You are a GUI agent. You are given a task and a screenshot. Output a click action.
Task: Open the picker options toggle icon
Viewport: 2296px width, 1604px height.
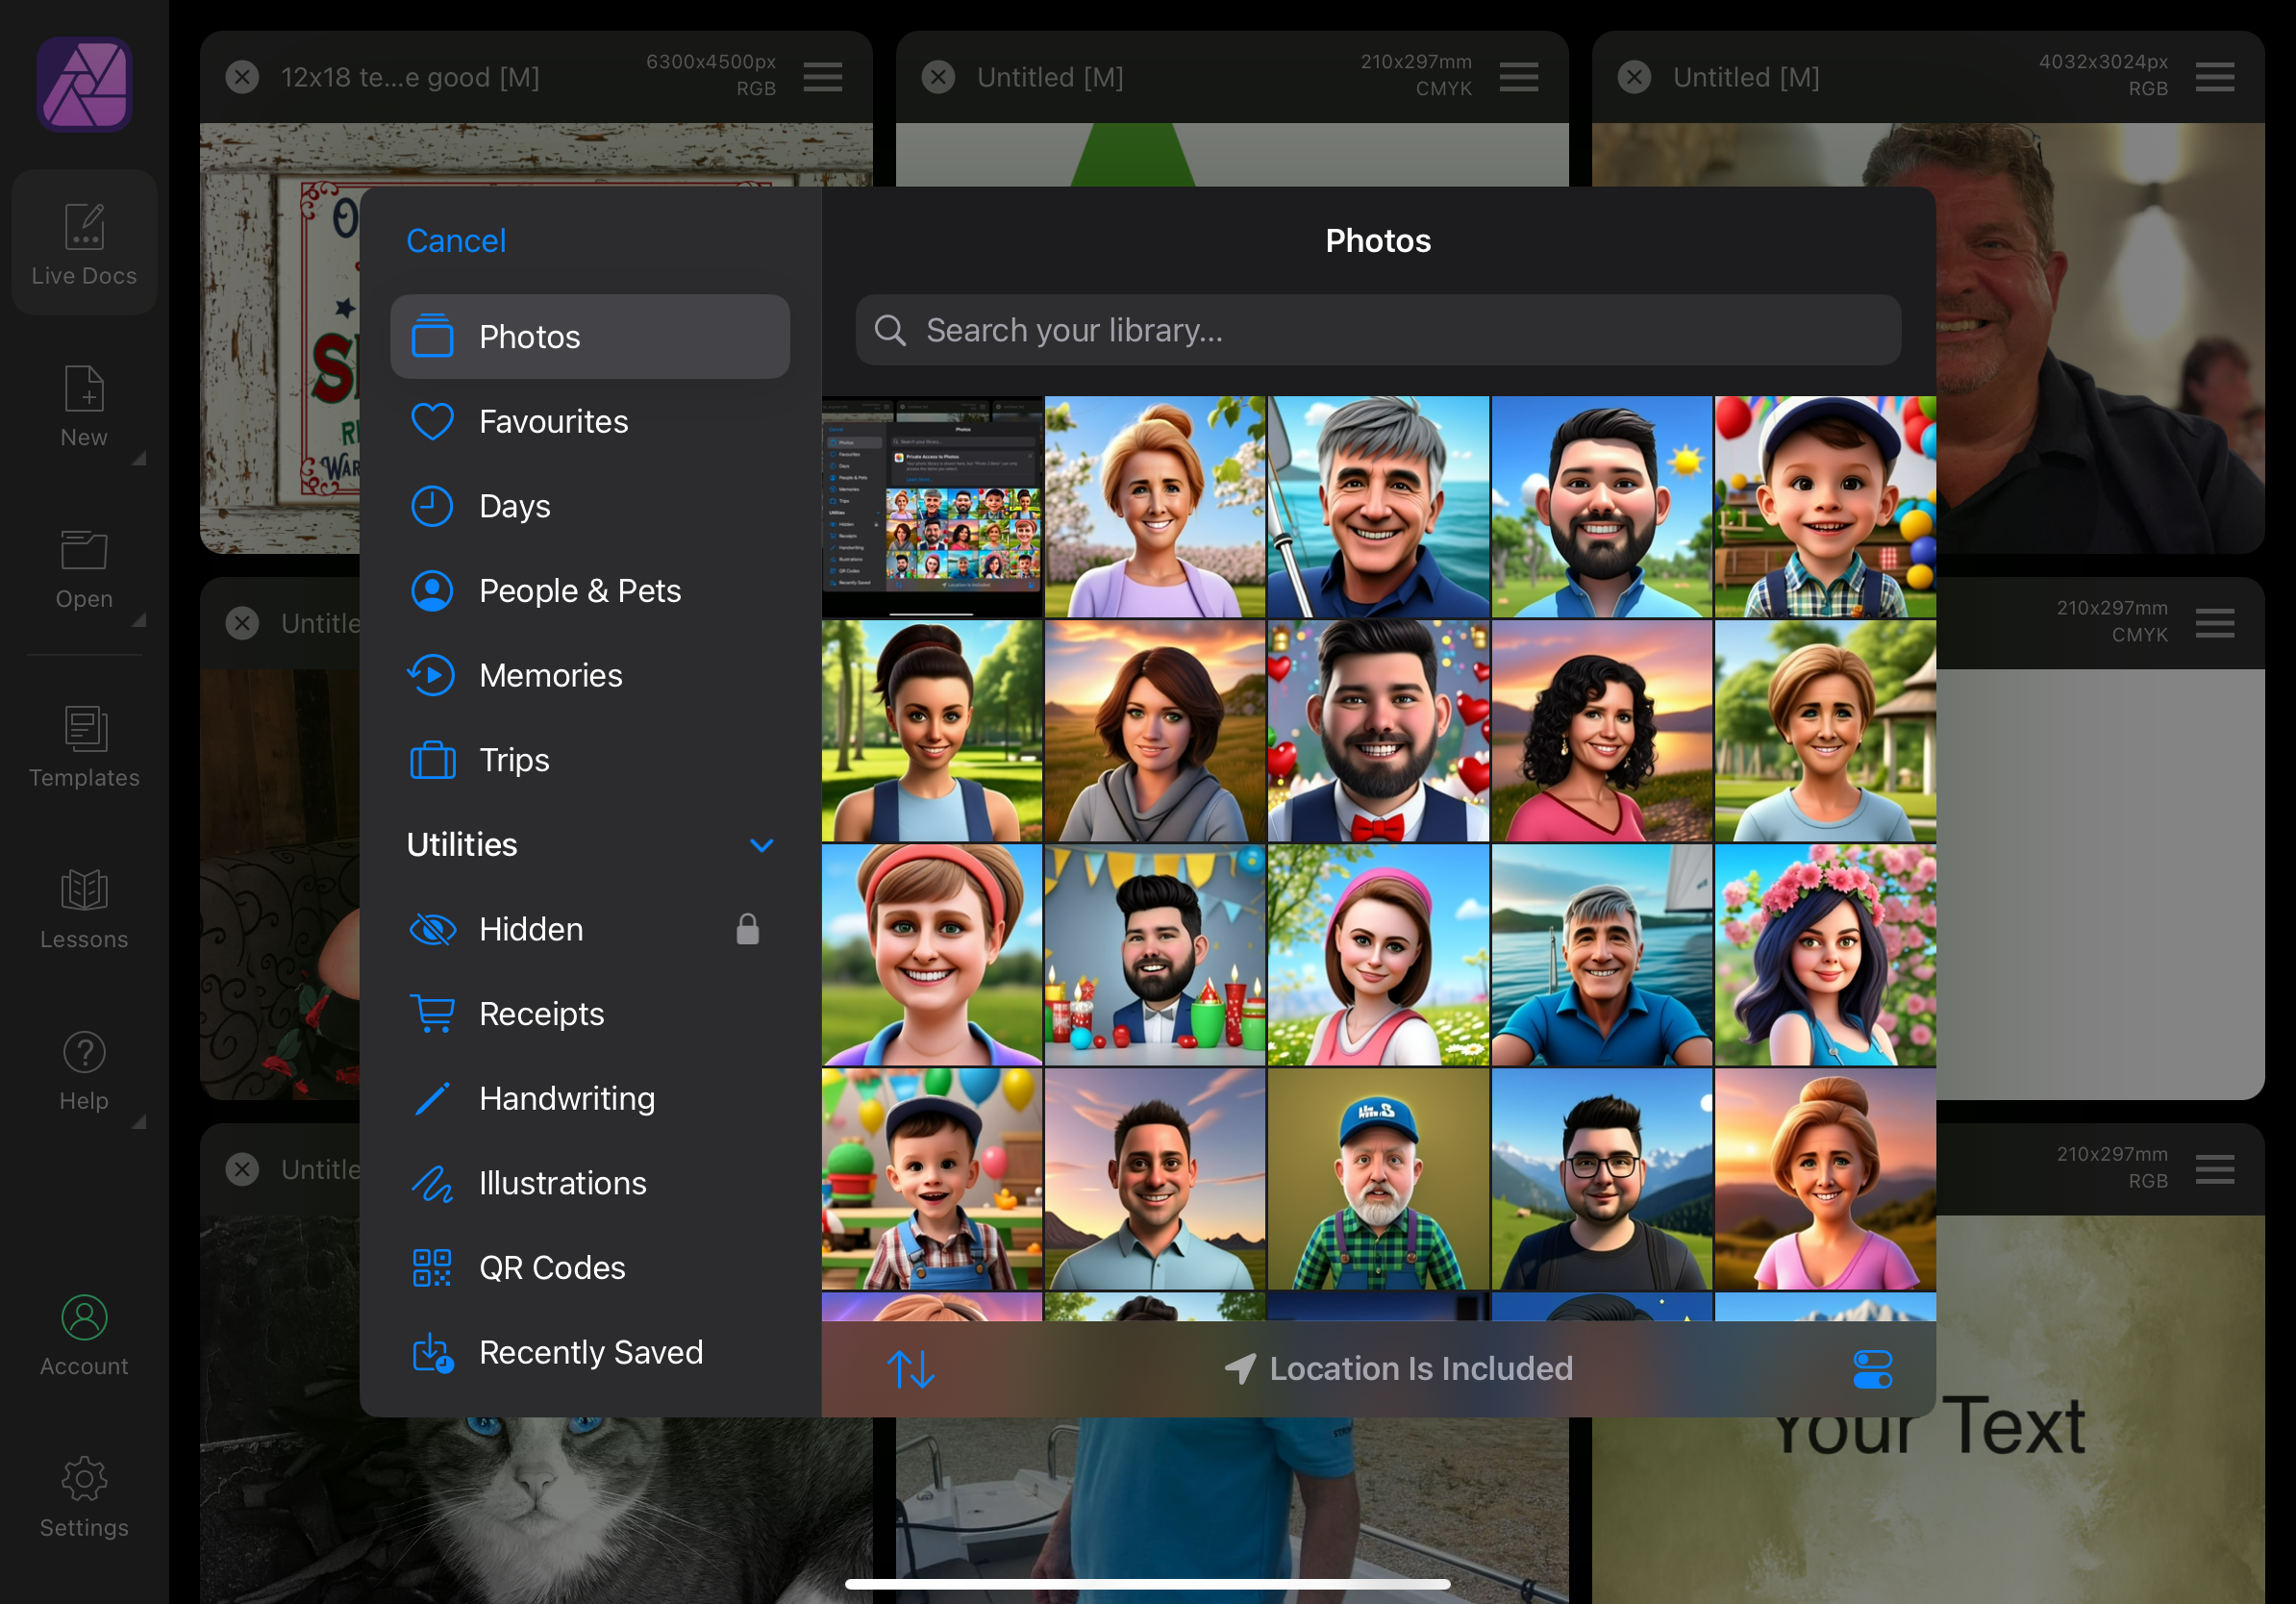tap(1872, 1369)
